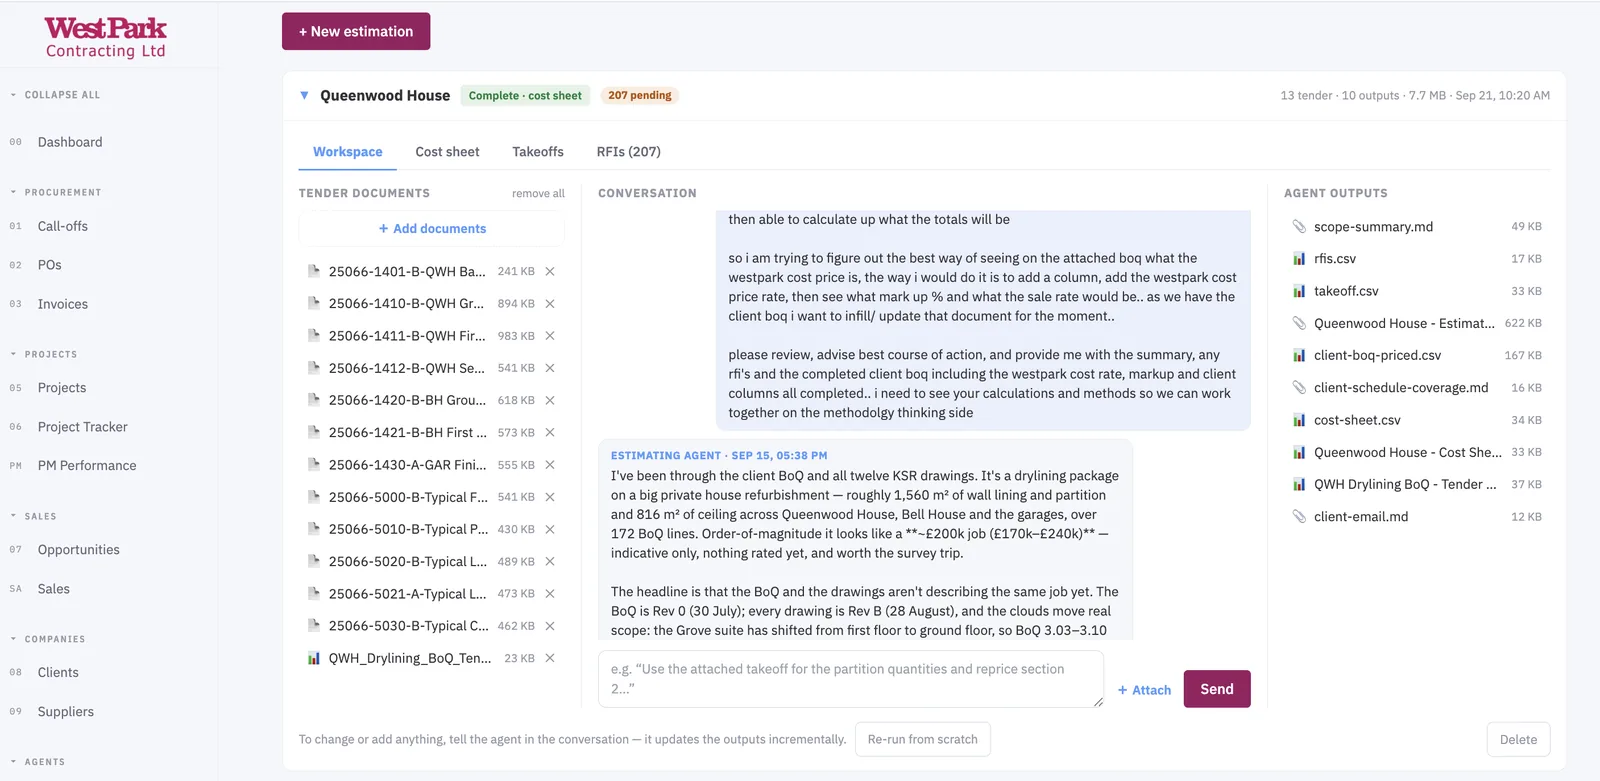Click paperclip icon beside client-email.md
The image size is (1600, 781).
click(x=1299, y=516)
